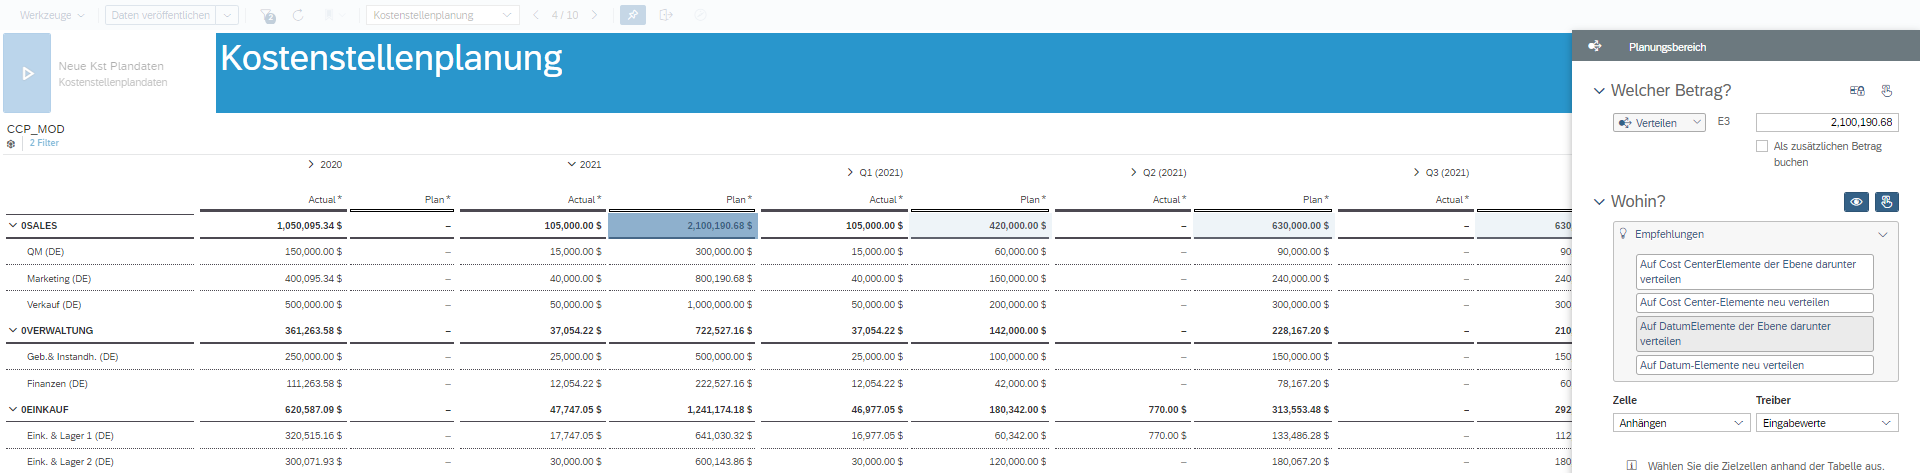Expand the Q3 (2021) column
This screenshot has height=473, width=1920.
(1417, 173)
